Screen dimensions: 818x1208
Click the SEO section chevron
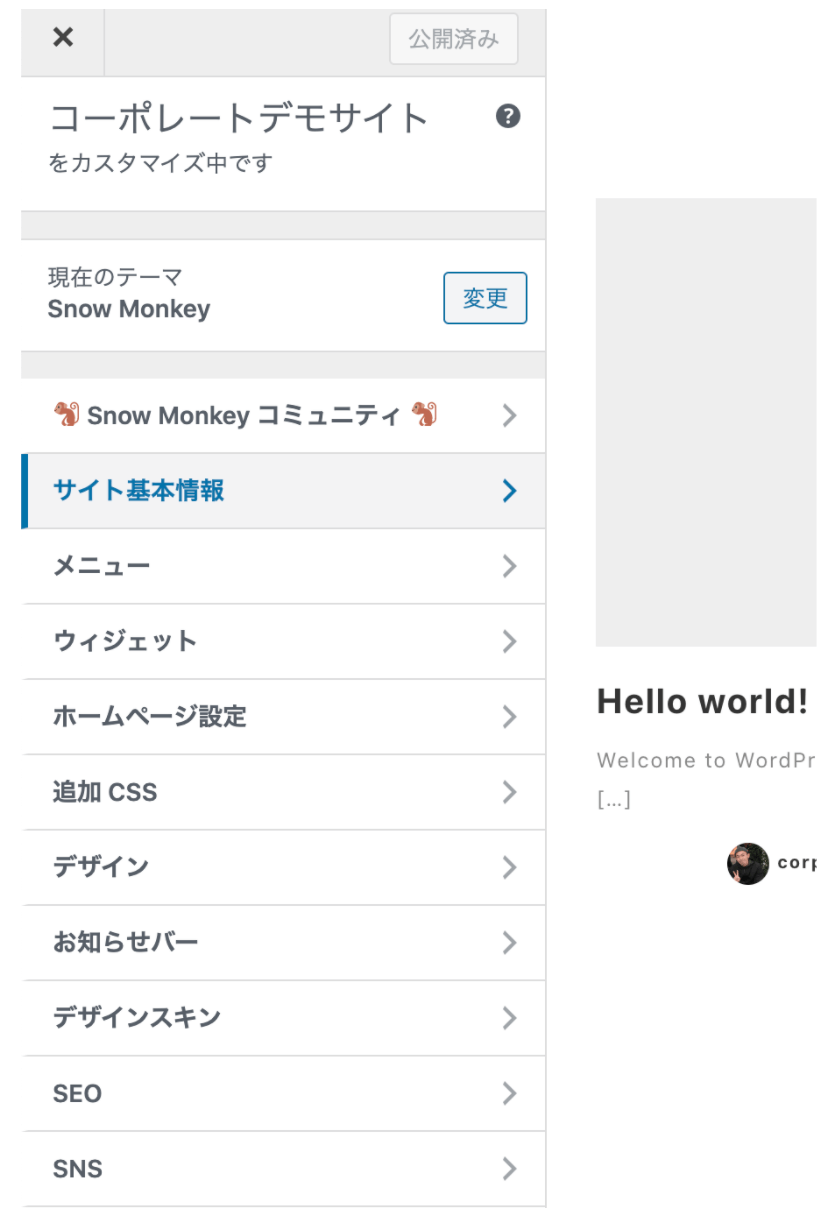coord(509,1093)
